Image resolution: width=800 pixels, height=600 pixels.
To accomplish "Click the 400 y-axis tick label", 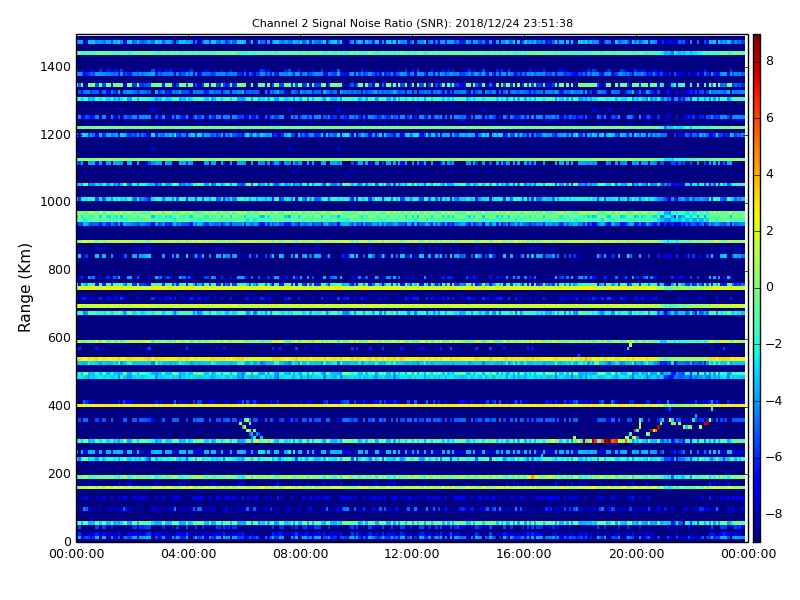I will 59,406.
